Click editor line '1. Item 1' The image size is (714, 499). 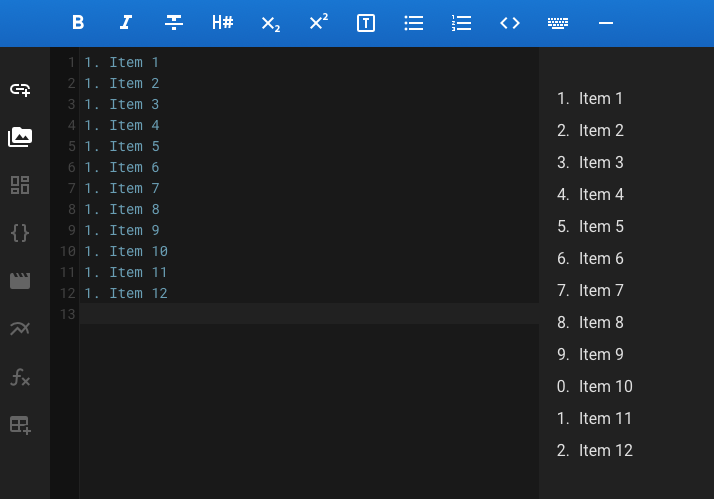tap(122, 62)
